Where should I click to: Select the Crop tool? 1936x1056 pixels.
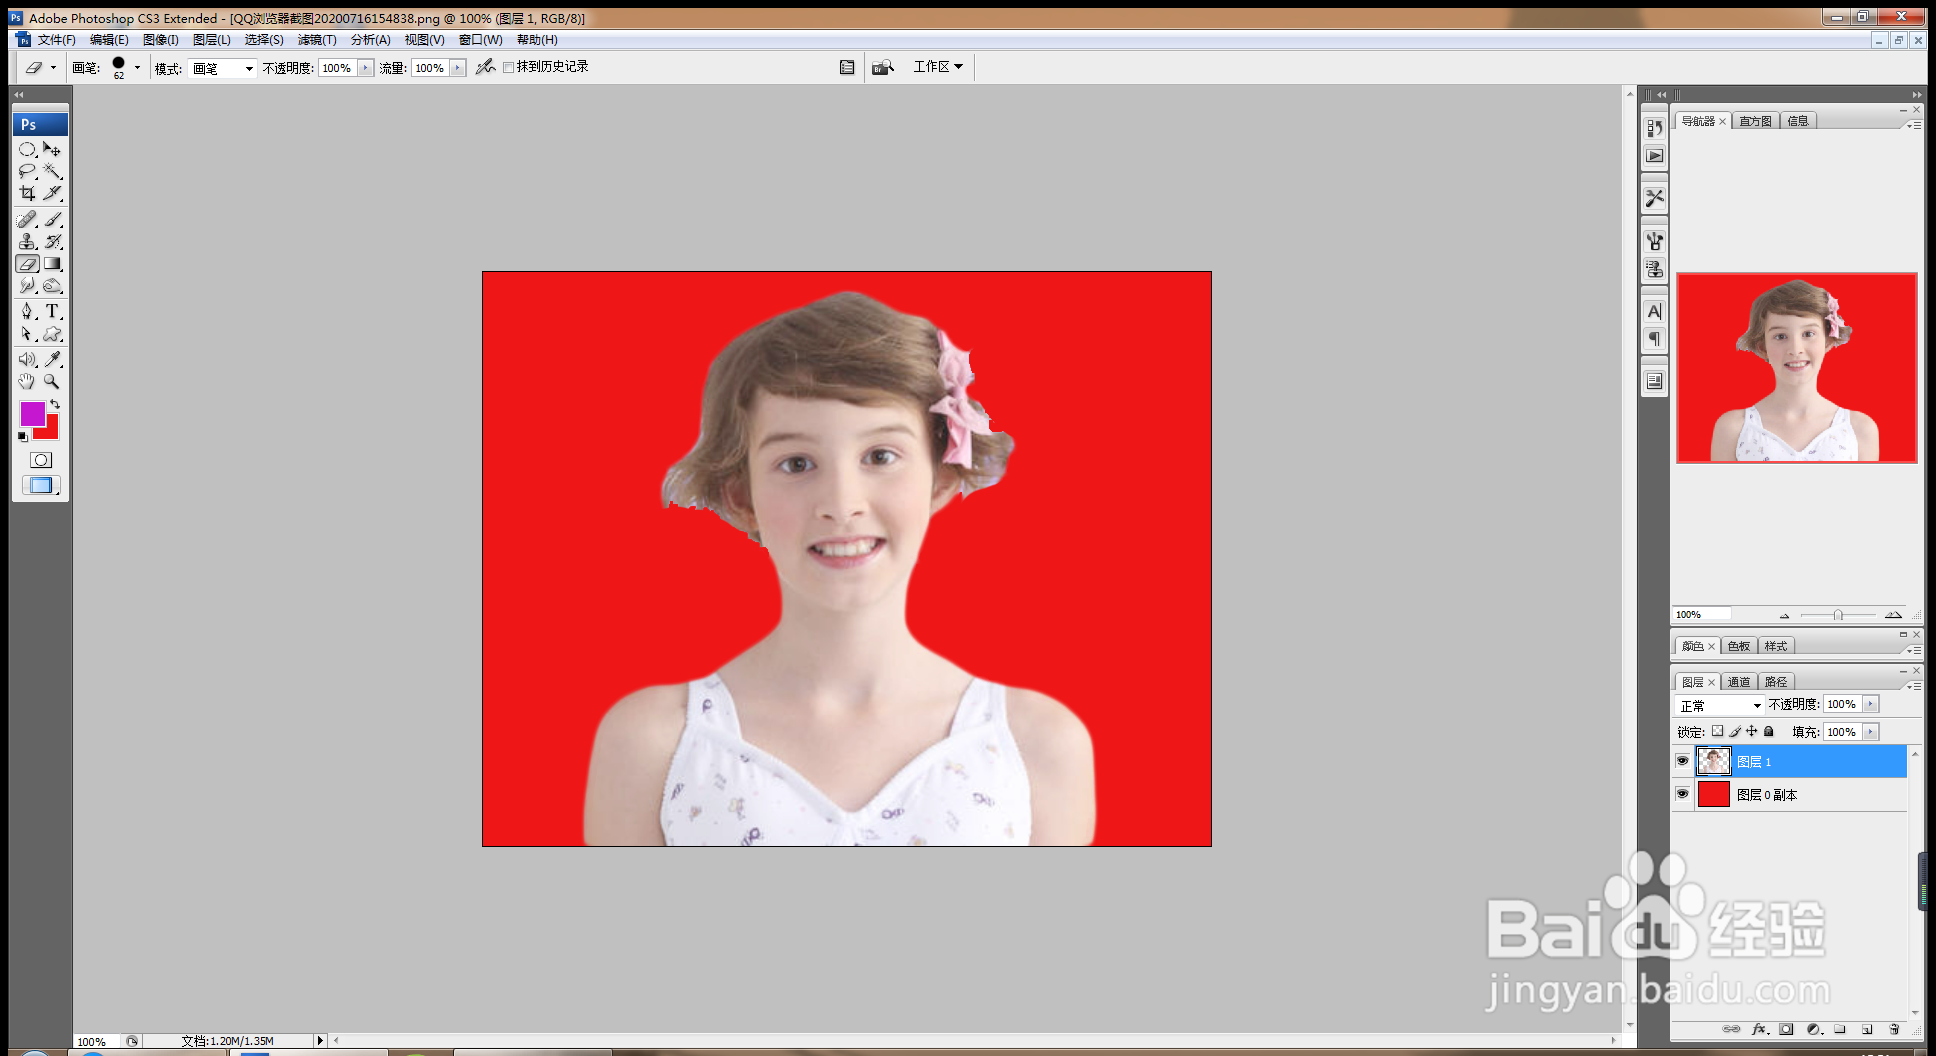(x=27, y=194)
